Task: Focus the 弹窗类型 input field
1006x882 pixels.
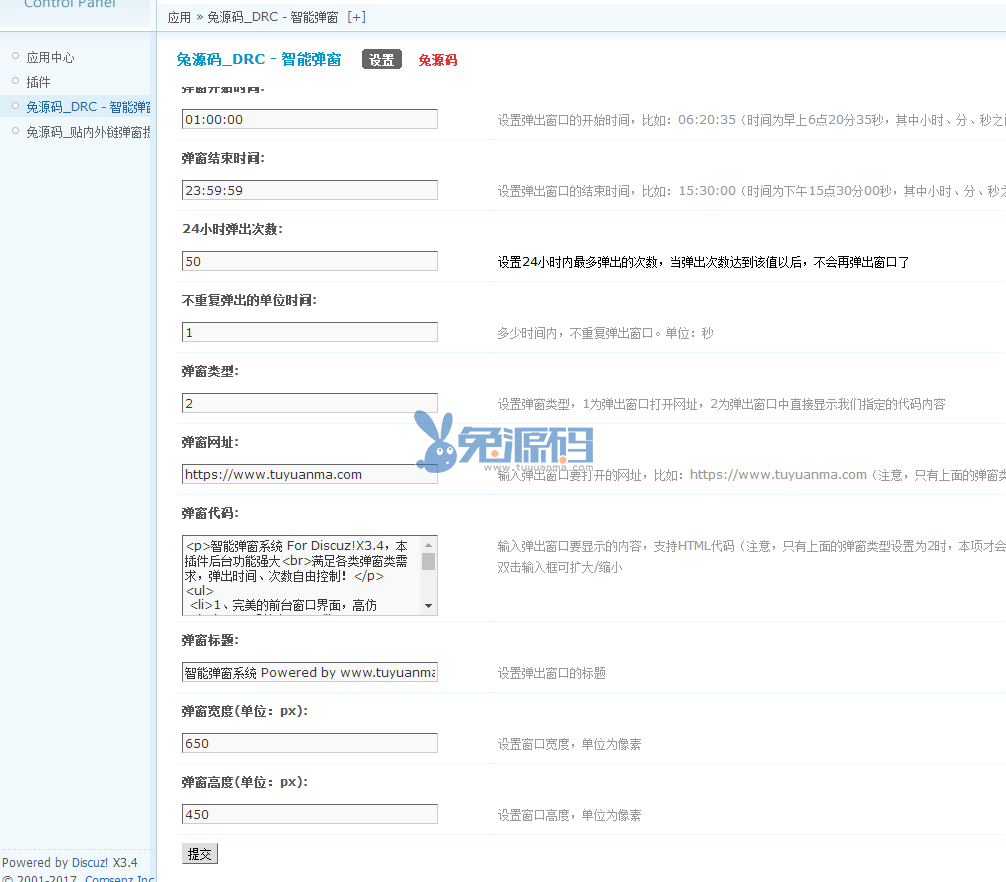Action: 310,403
